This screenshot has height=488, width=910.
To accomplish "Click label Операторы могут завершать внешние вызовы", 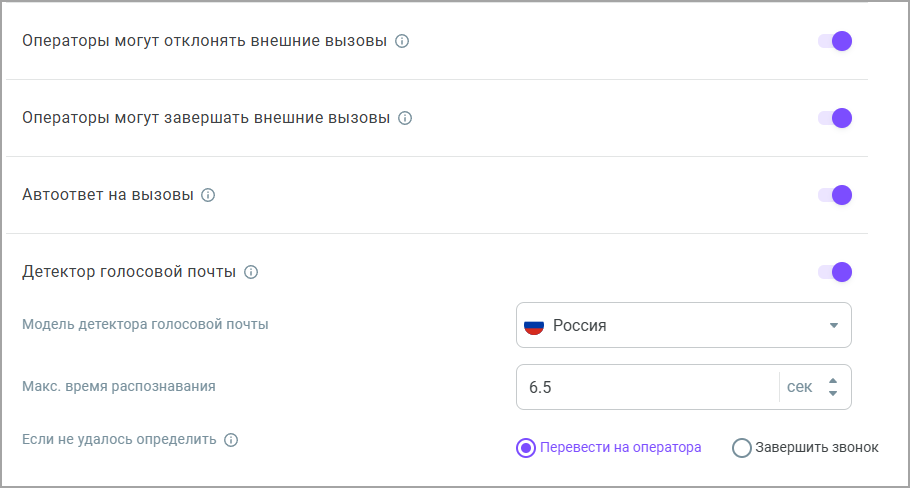I will (x=206, y=118).
